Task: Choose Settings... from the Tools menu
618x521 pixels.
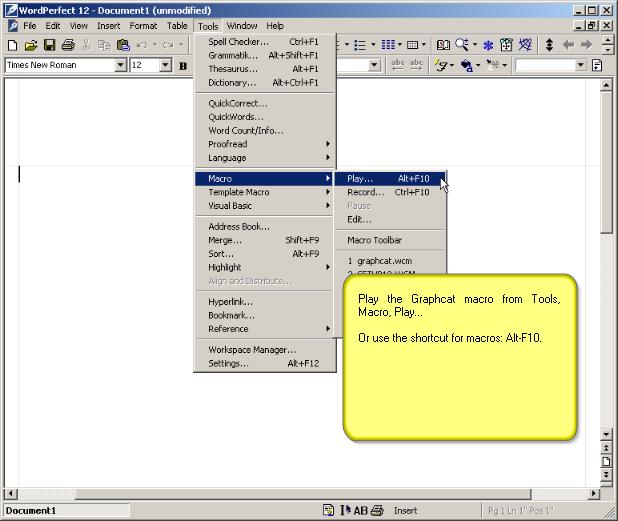Action: pos(264,363)
